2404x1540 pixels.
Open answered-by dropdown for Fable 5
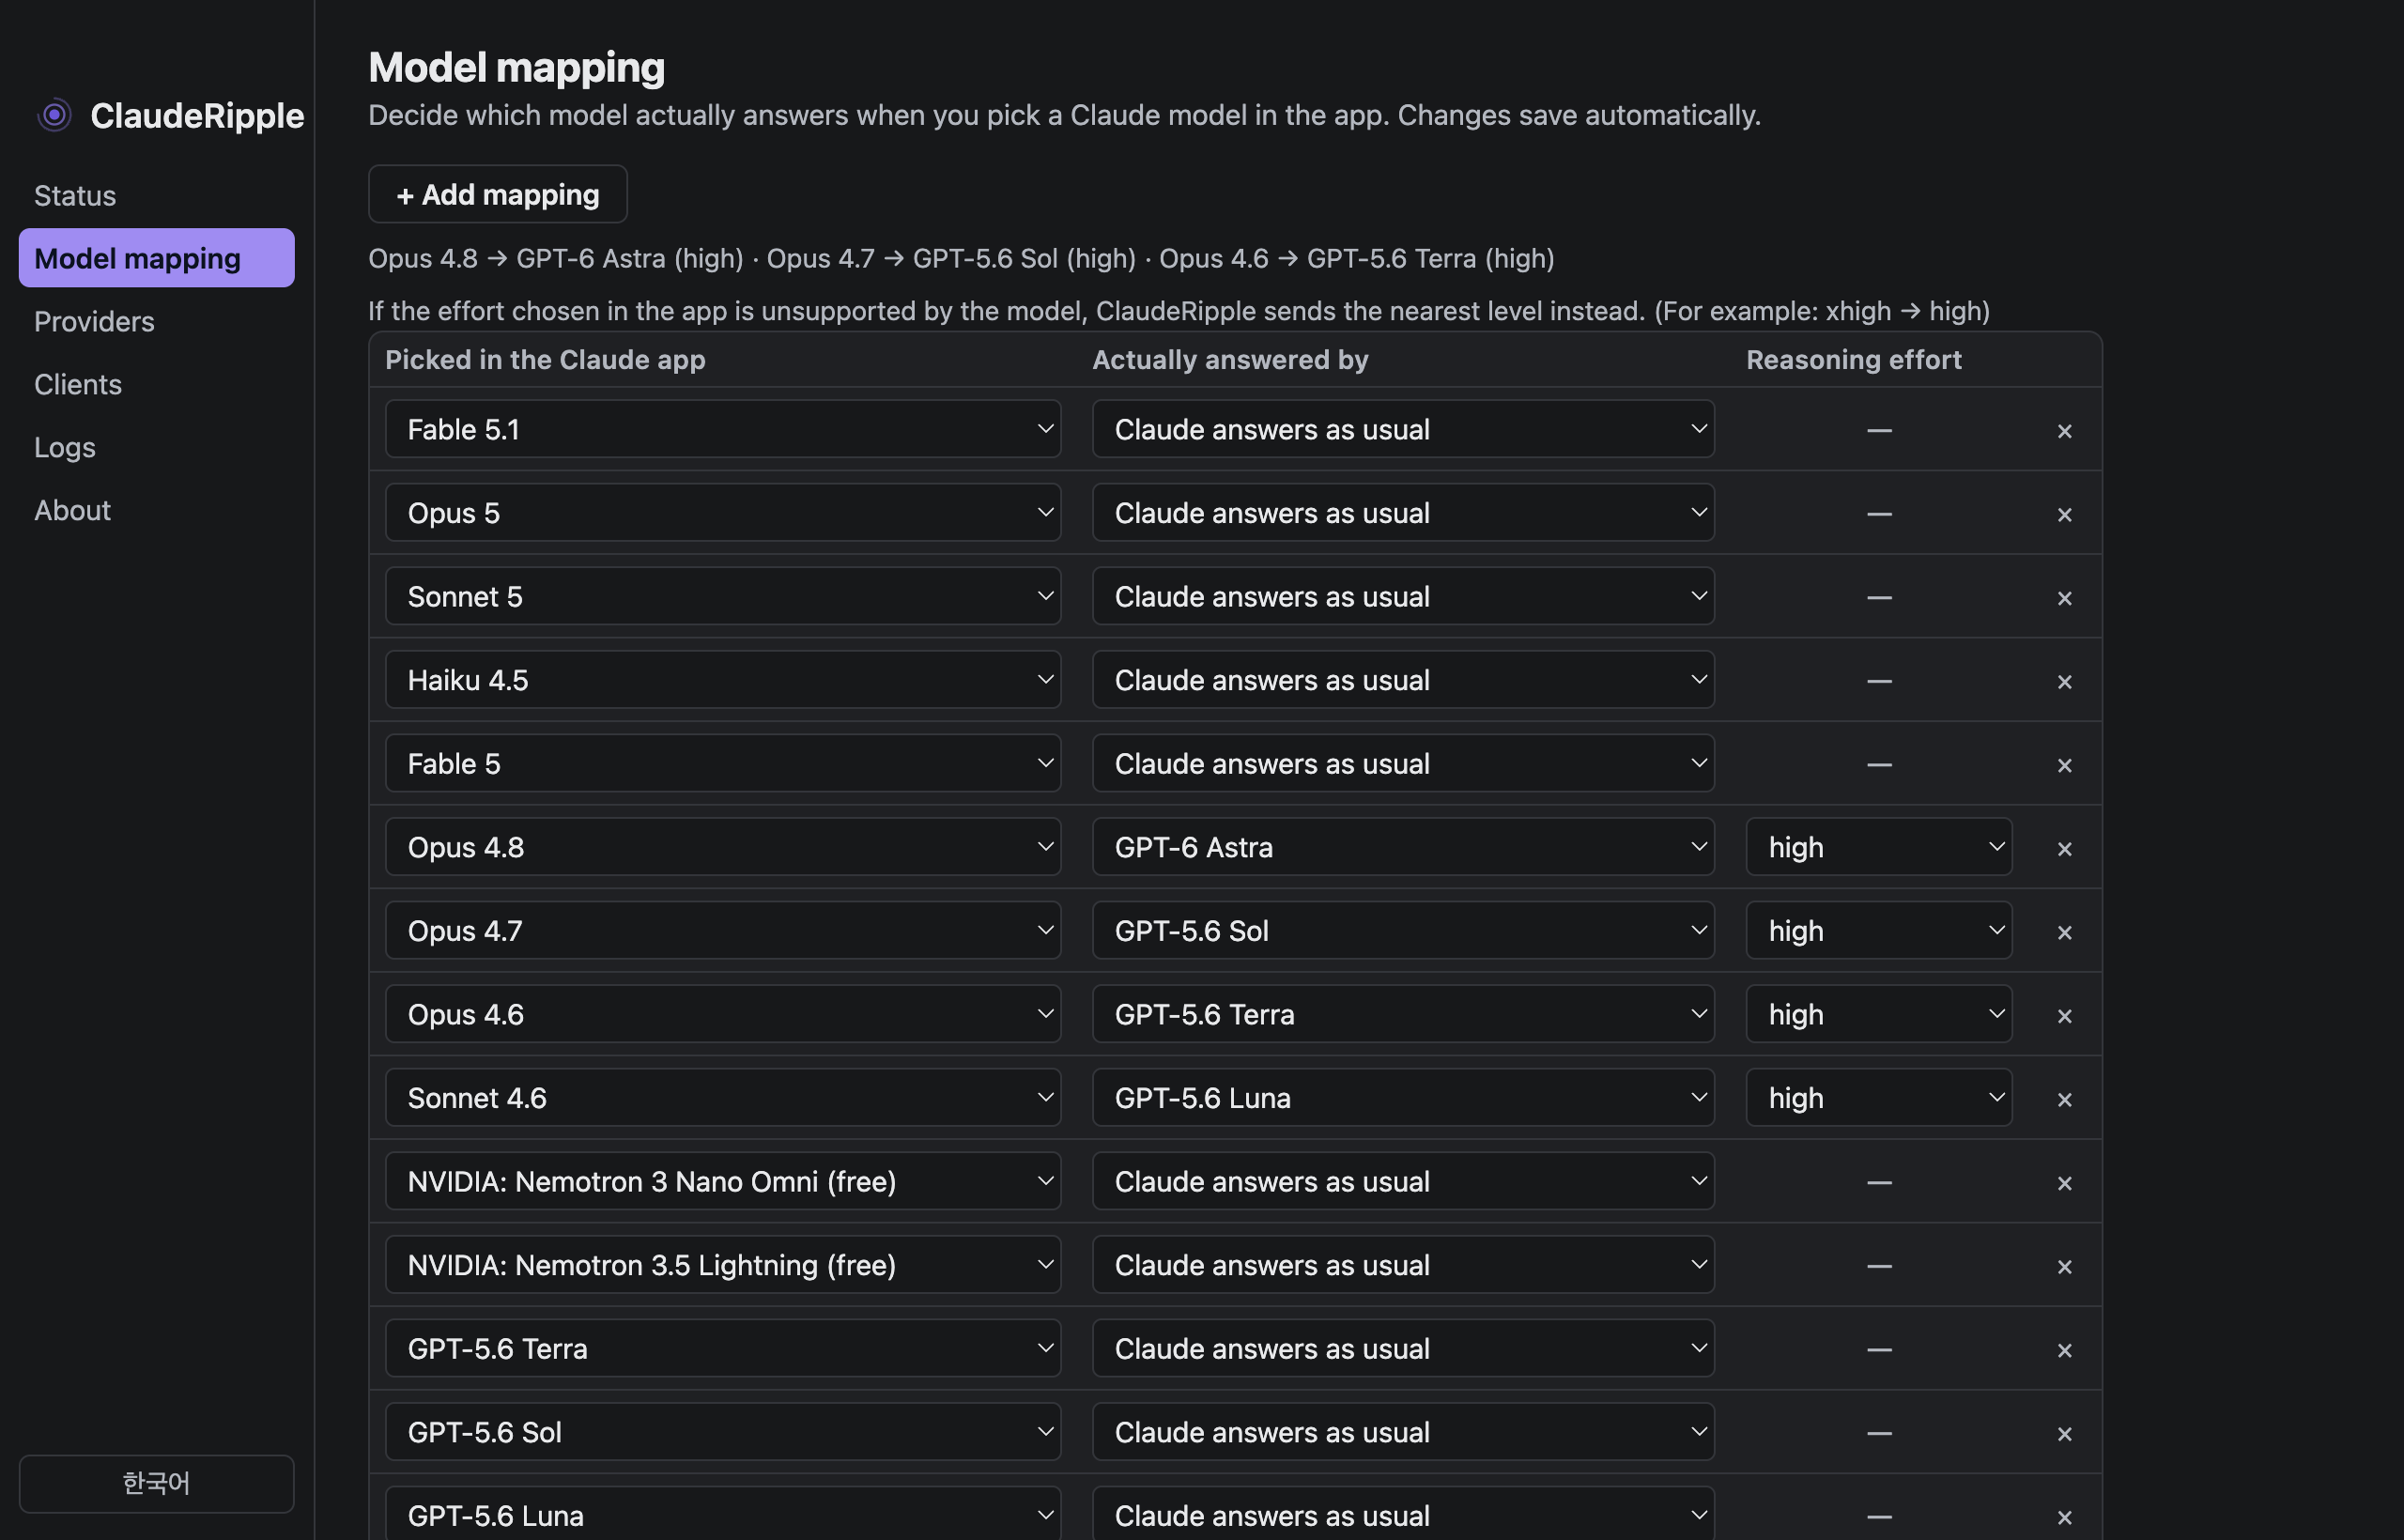point(1403,763)
